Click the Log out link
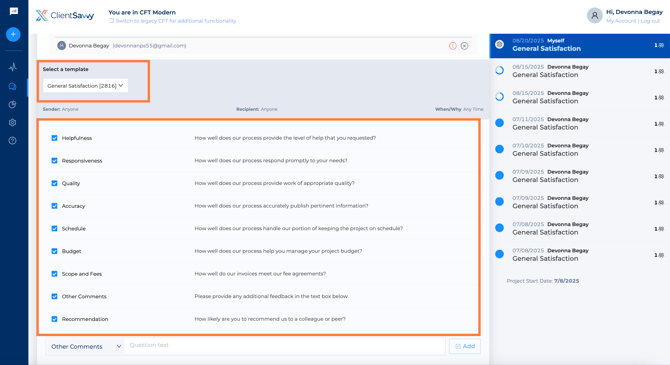The height and width of the screenshot is (365, 670). coord(650,21)
